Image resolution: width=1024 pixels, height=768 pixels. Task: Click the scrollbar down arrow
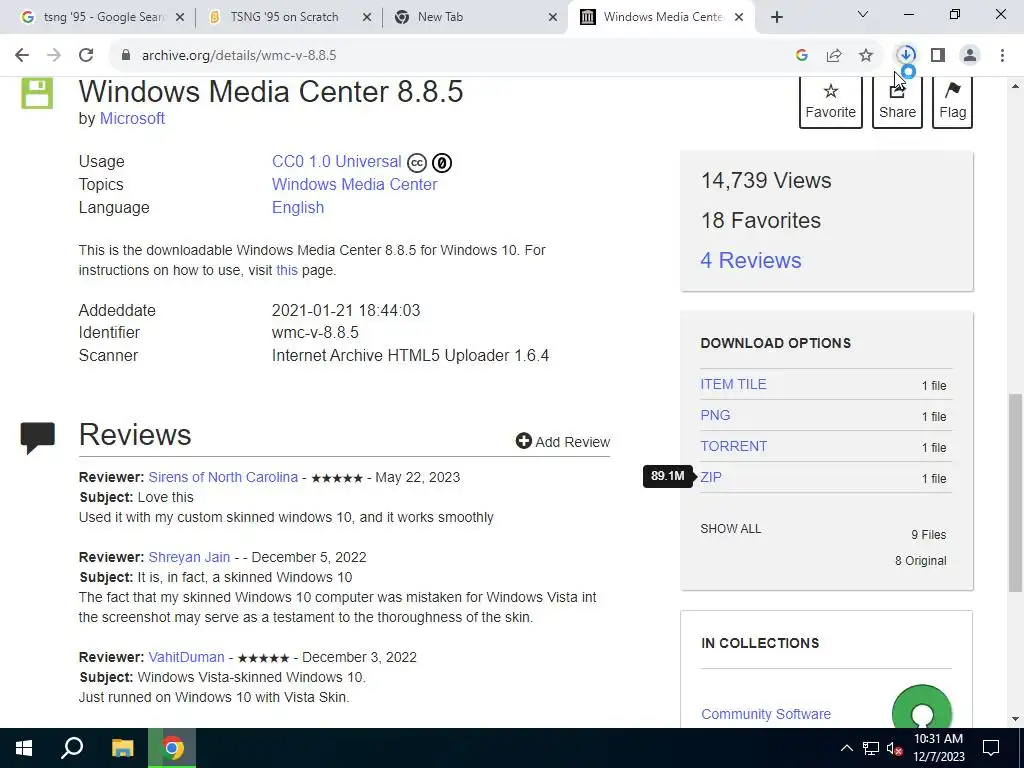[1015, 719]
